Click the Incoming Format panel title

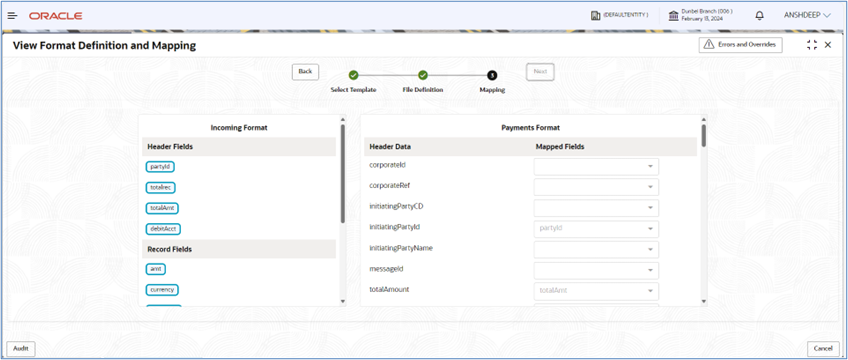point(239,128)
